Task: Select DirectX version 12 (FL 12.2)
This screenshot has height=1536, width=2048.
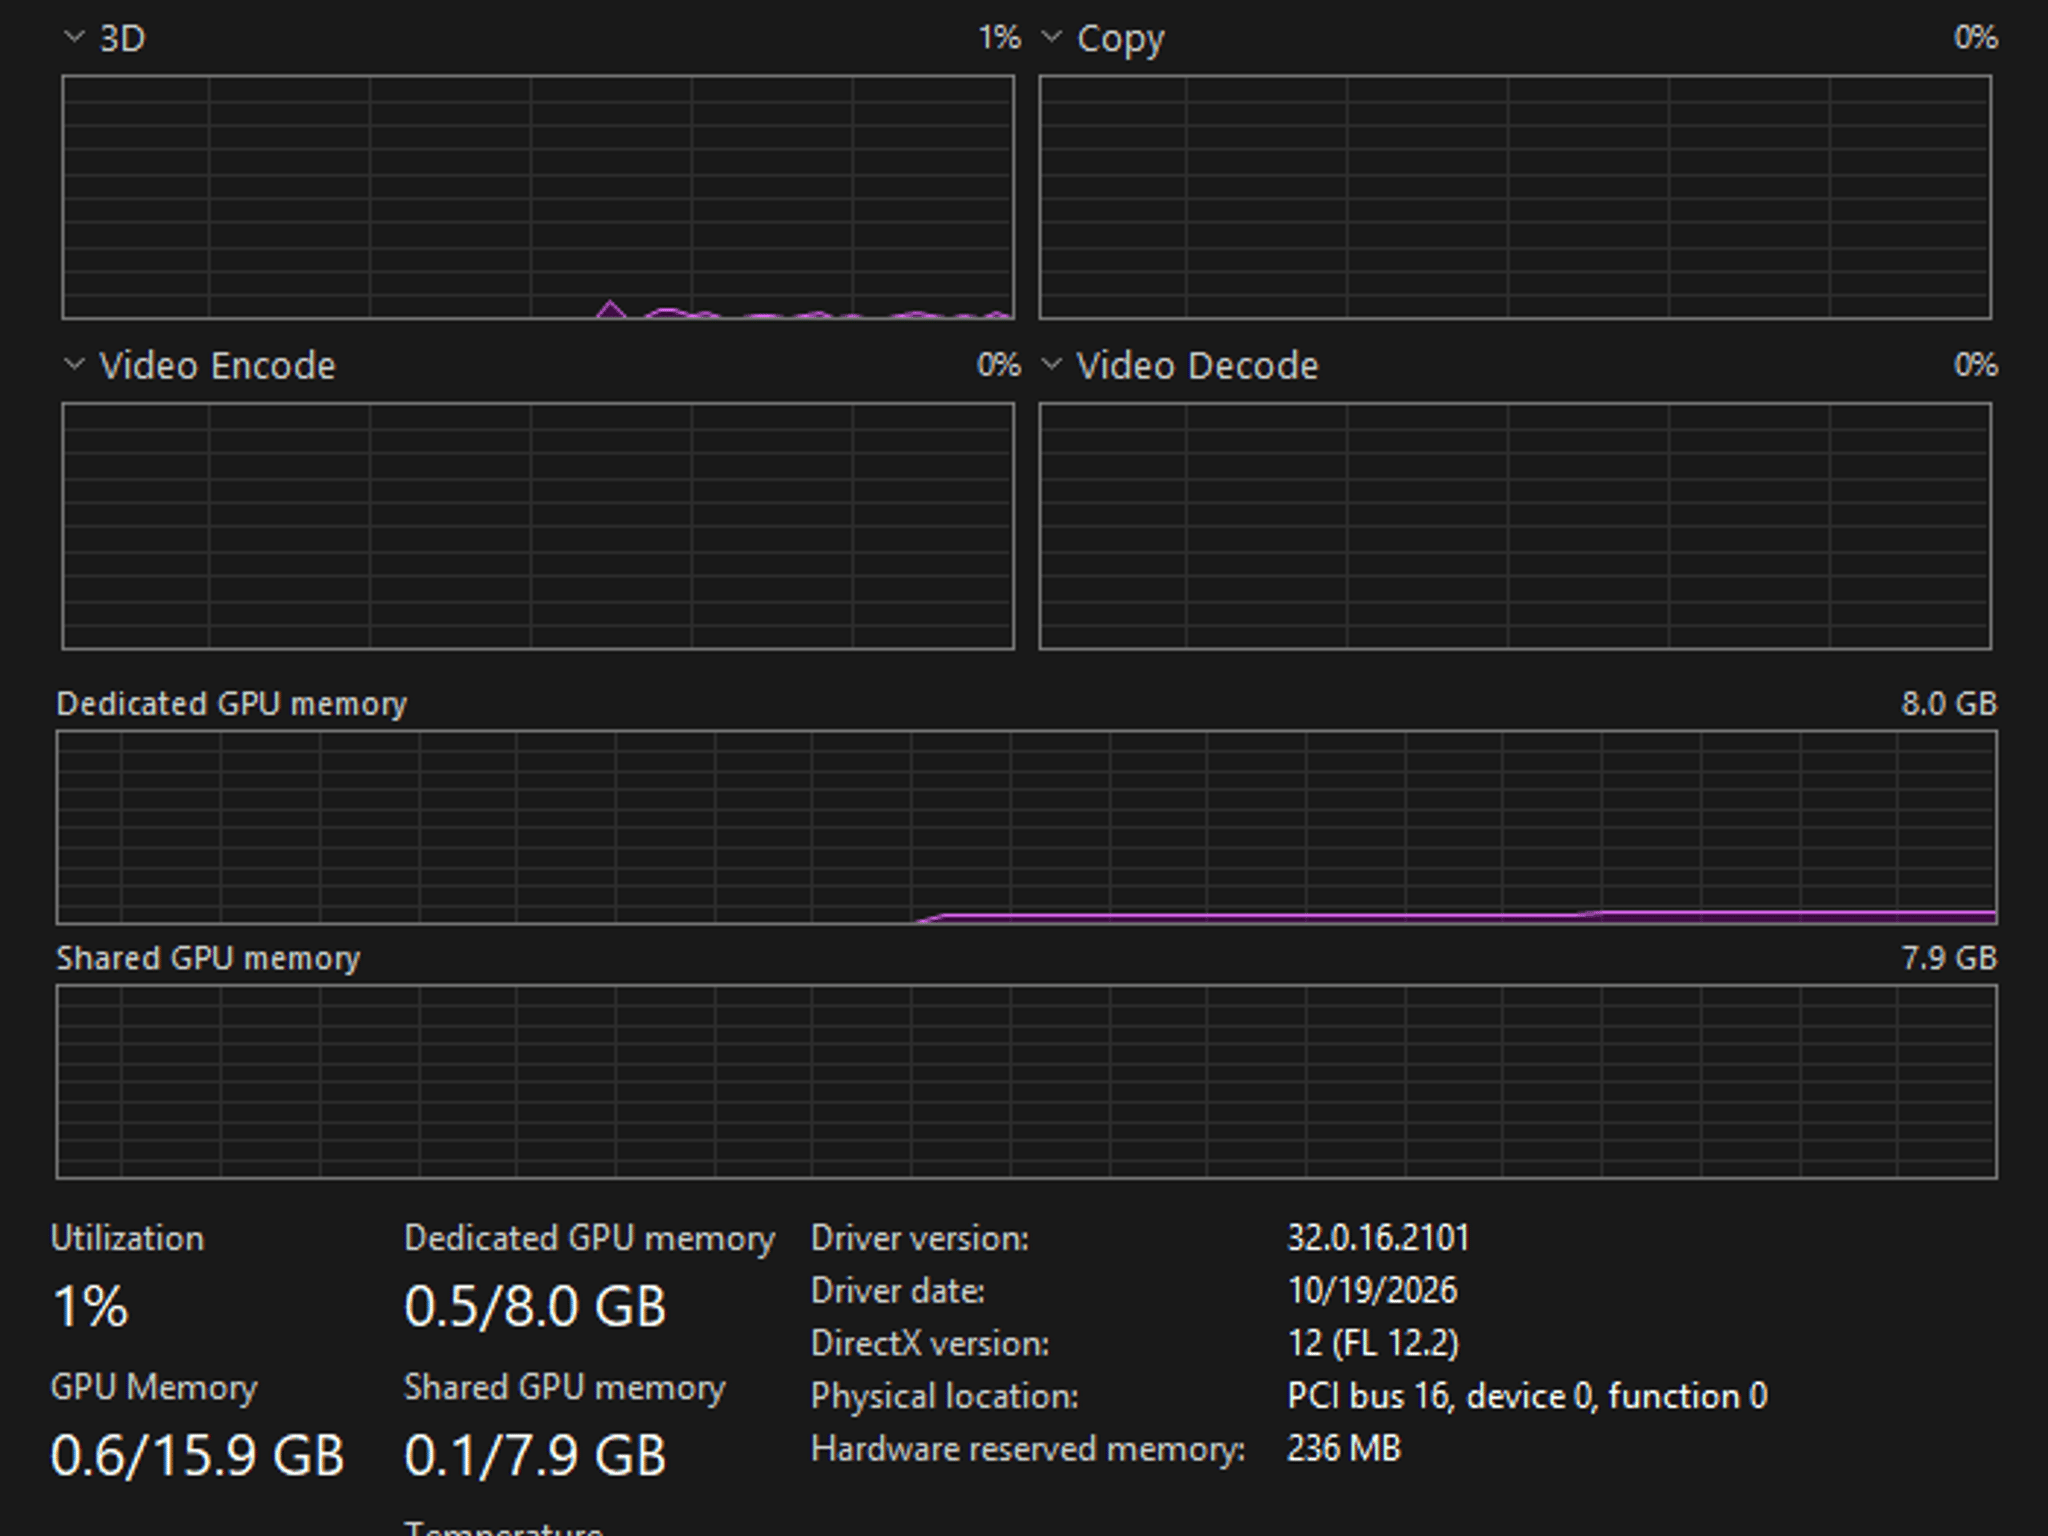Action: (1373, 1343)
